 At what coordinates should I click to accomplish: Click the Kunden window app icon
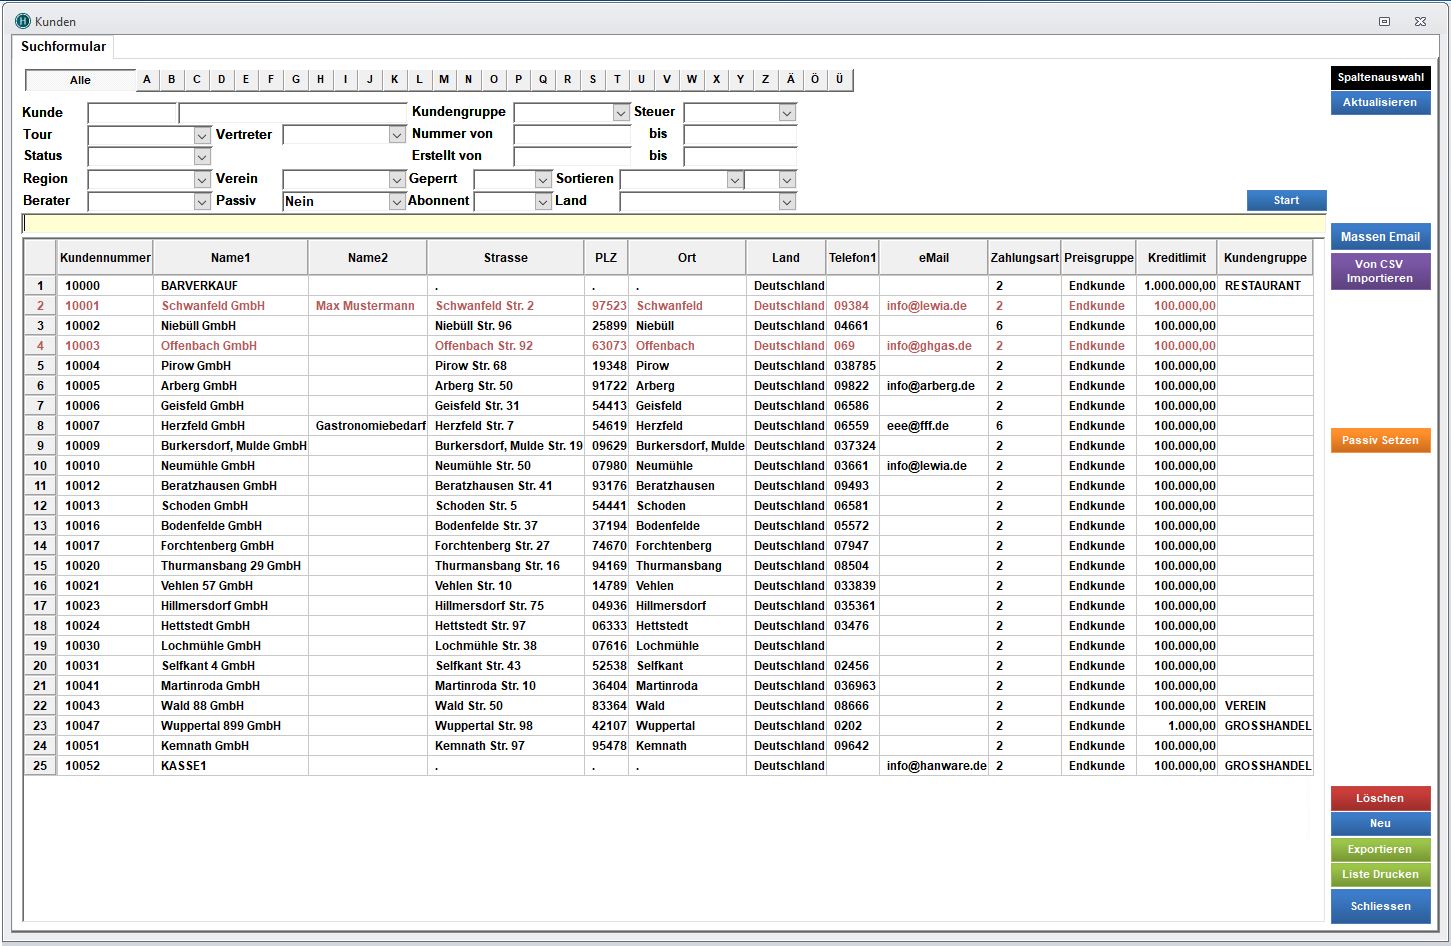coord(23,21)
